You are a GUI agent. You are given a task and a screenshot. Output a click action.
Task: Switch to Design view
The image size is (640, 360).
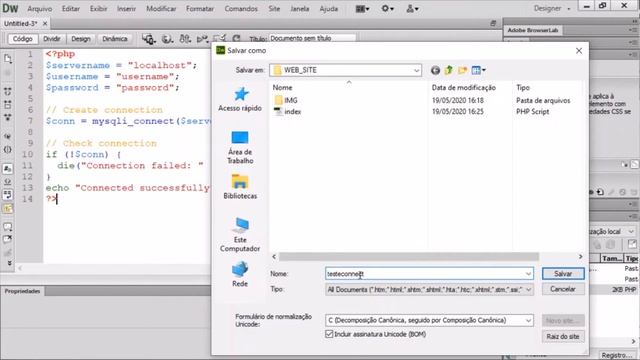(x=81, y=39)
